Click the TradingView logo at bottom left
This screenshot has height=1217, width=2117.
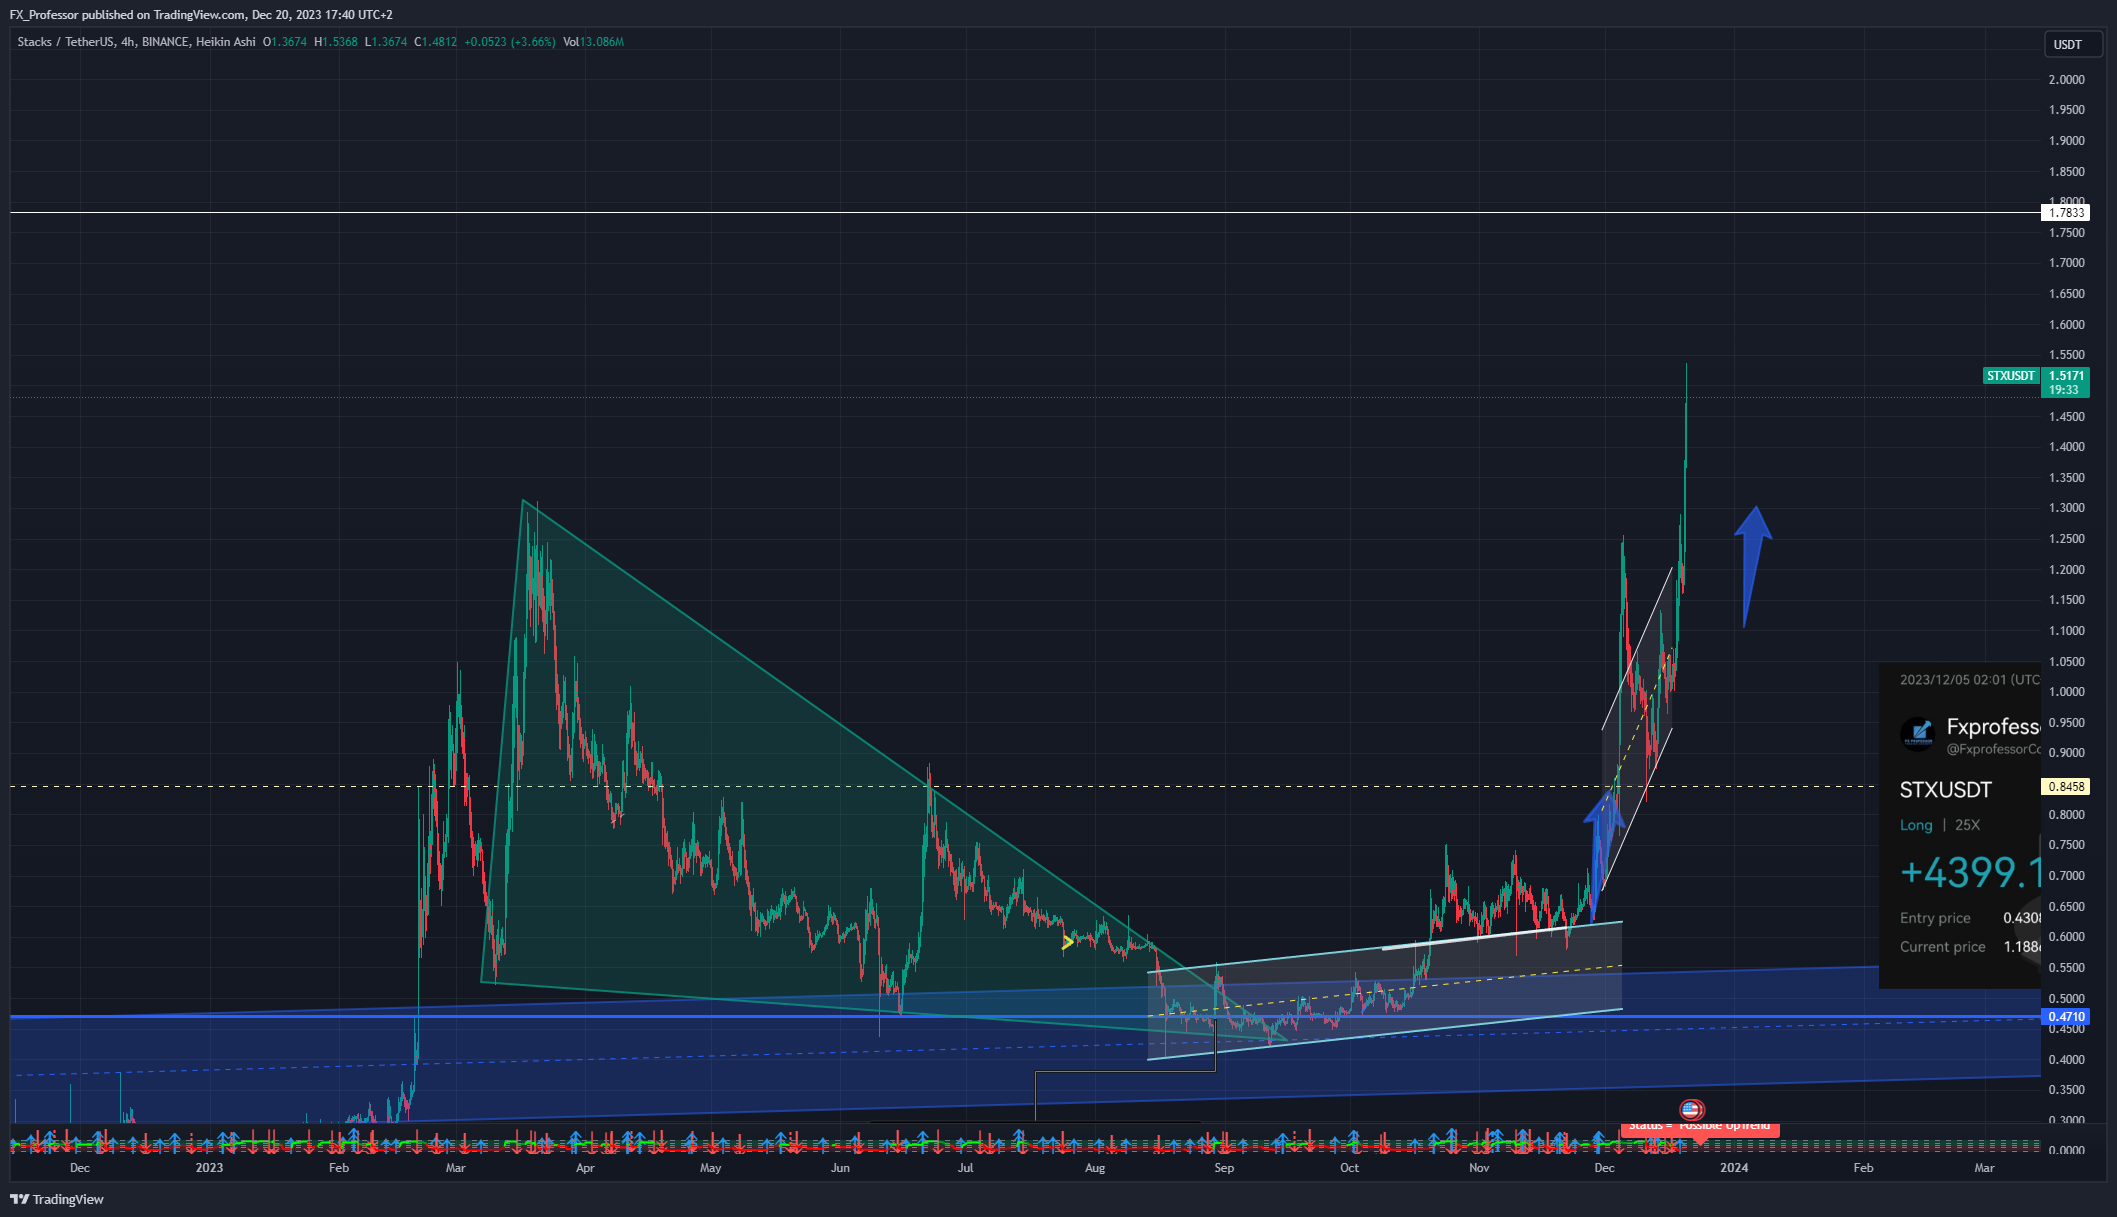click(57, 1199)
